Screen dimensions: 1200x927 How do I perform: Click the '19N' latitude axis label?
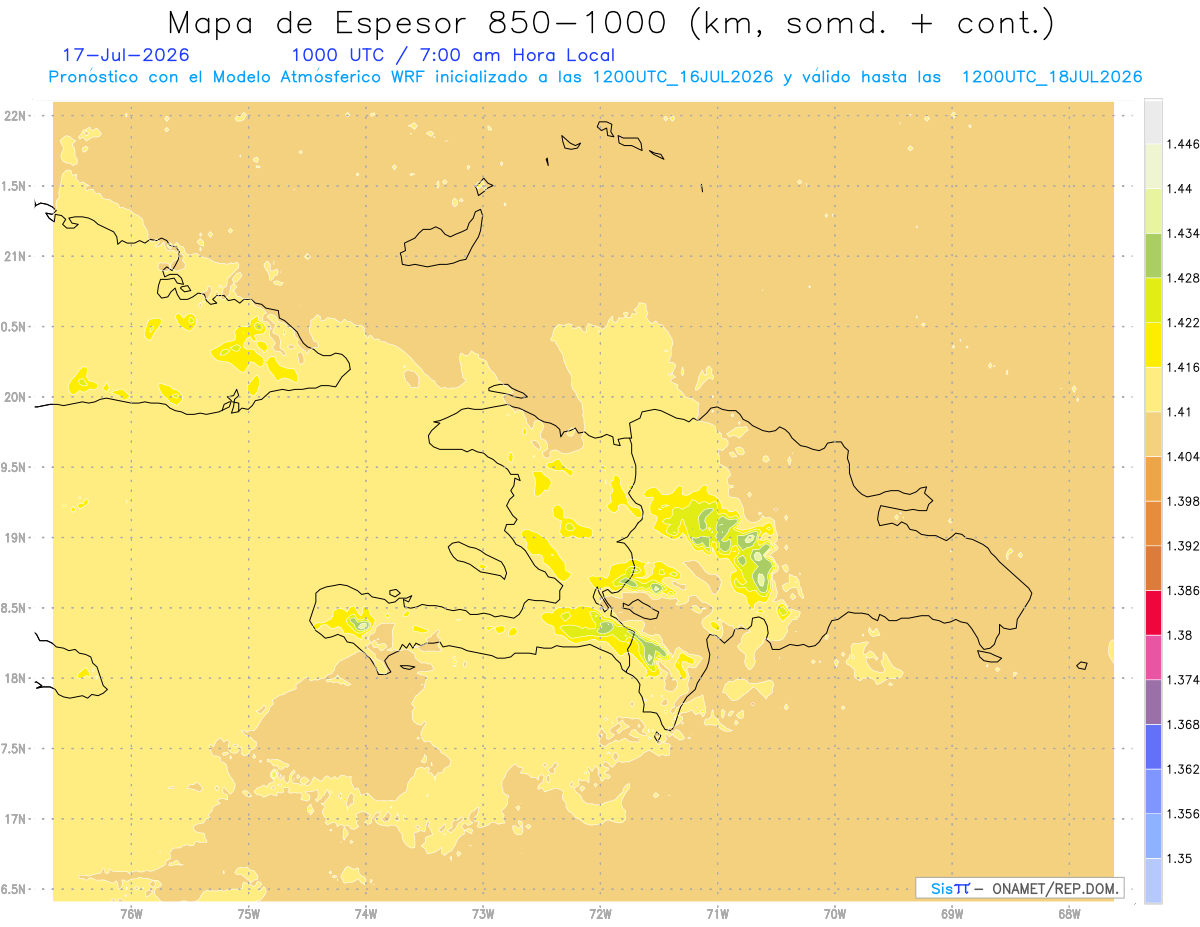coord(16,538)
